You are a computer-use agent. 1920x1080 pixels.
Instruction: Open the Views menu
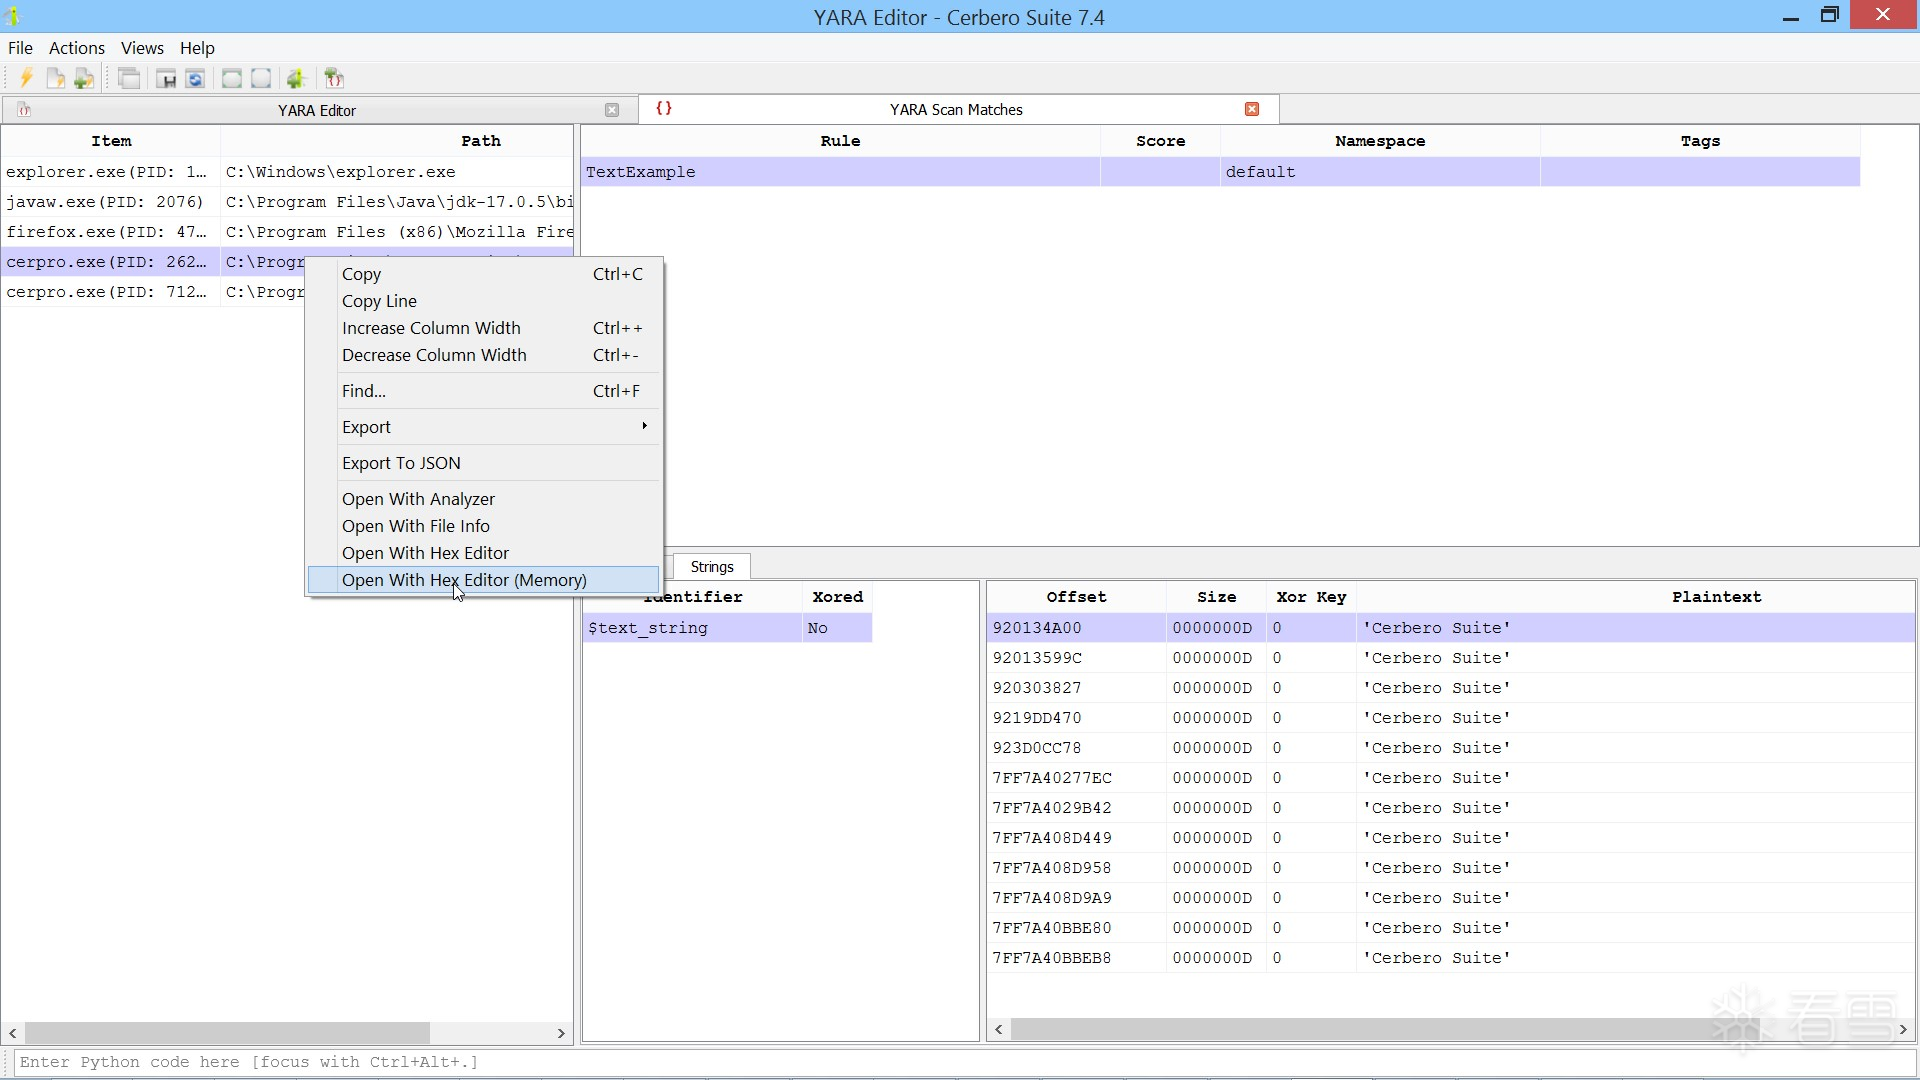point(142,48)
